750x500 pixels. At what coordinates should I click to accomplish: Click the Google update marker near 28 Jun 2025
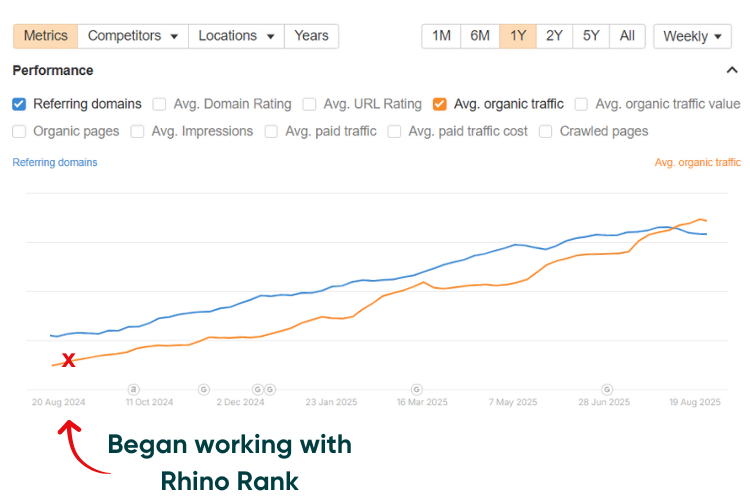[x=606, y=389]
